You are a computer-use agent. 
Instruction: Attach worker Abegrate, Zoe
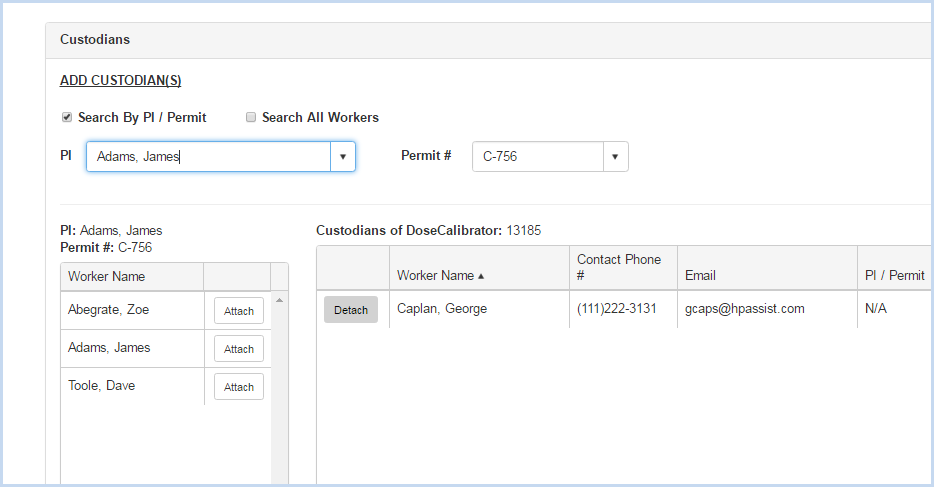pyautogui.click(x=239, y=311)
